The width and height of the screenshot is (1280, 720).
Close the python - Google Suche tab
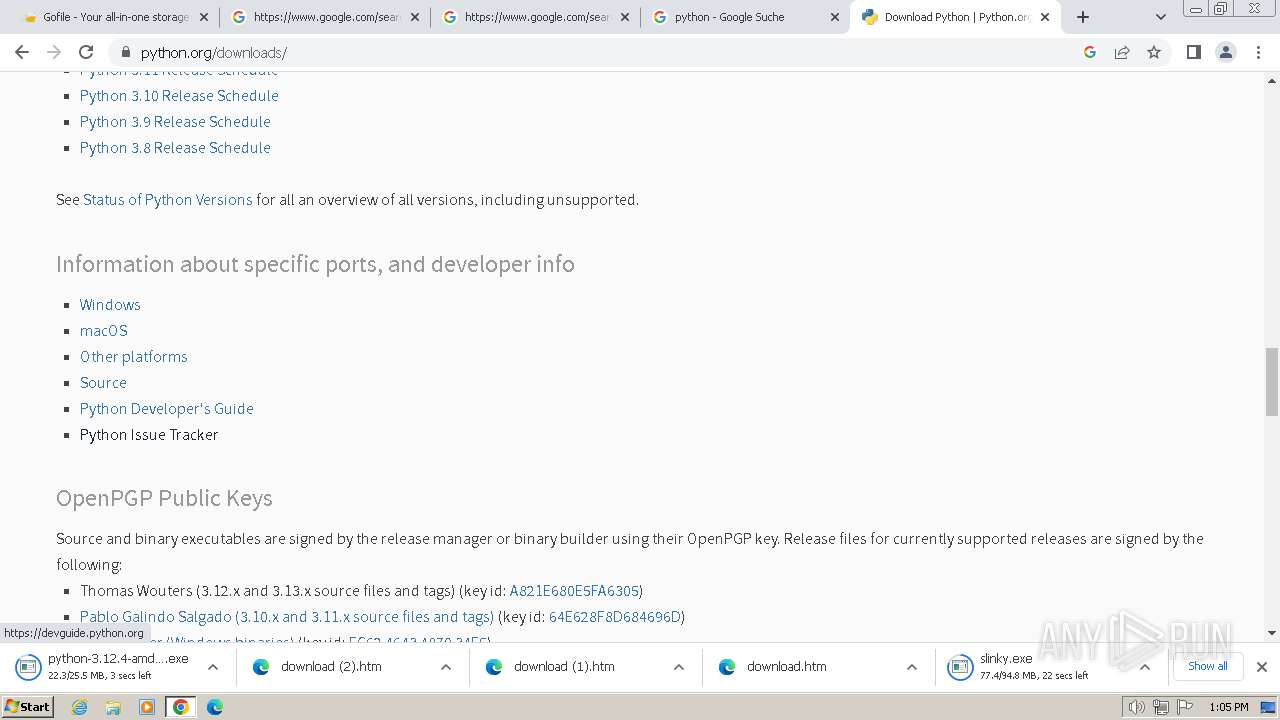click(835, 17)
